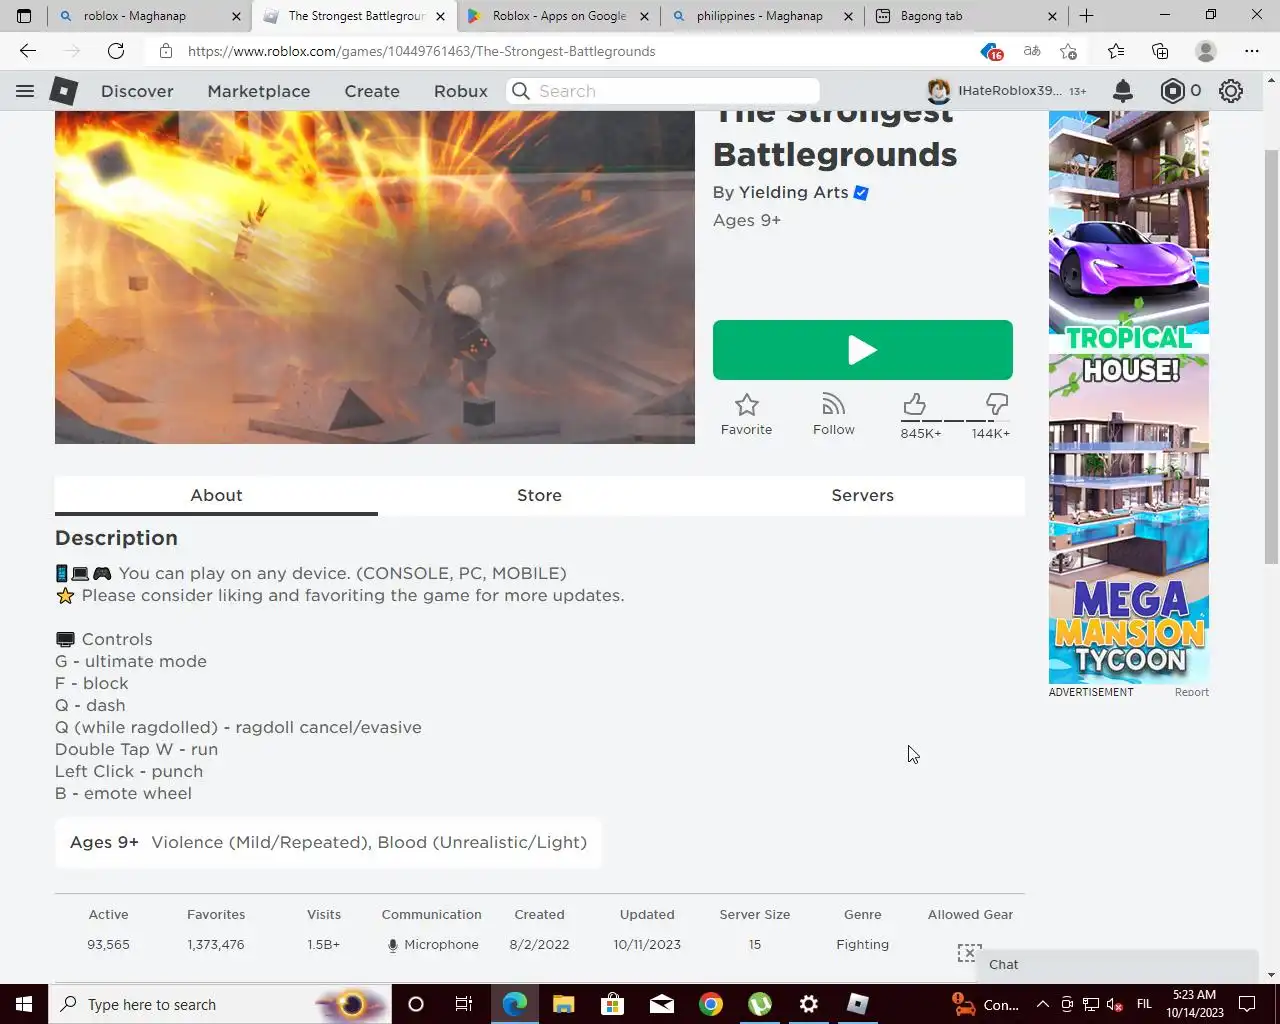This screenshot has width=1280, height=1024.
Task: Add this page to favorites star icon
Action: point(1068,51)
